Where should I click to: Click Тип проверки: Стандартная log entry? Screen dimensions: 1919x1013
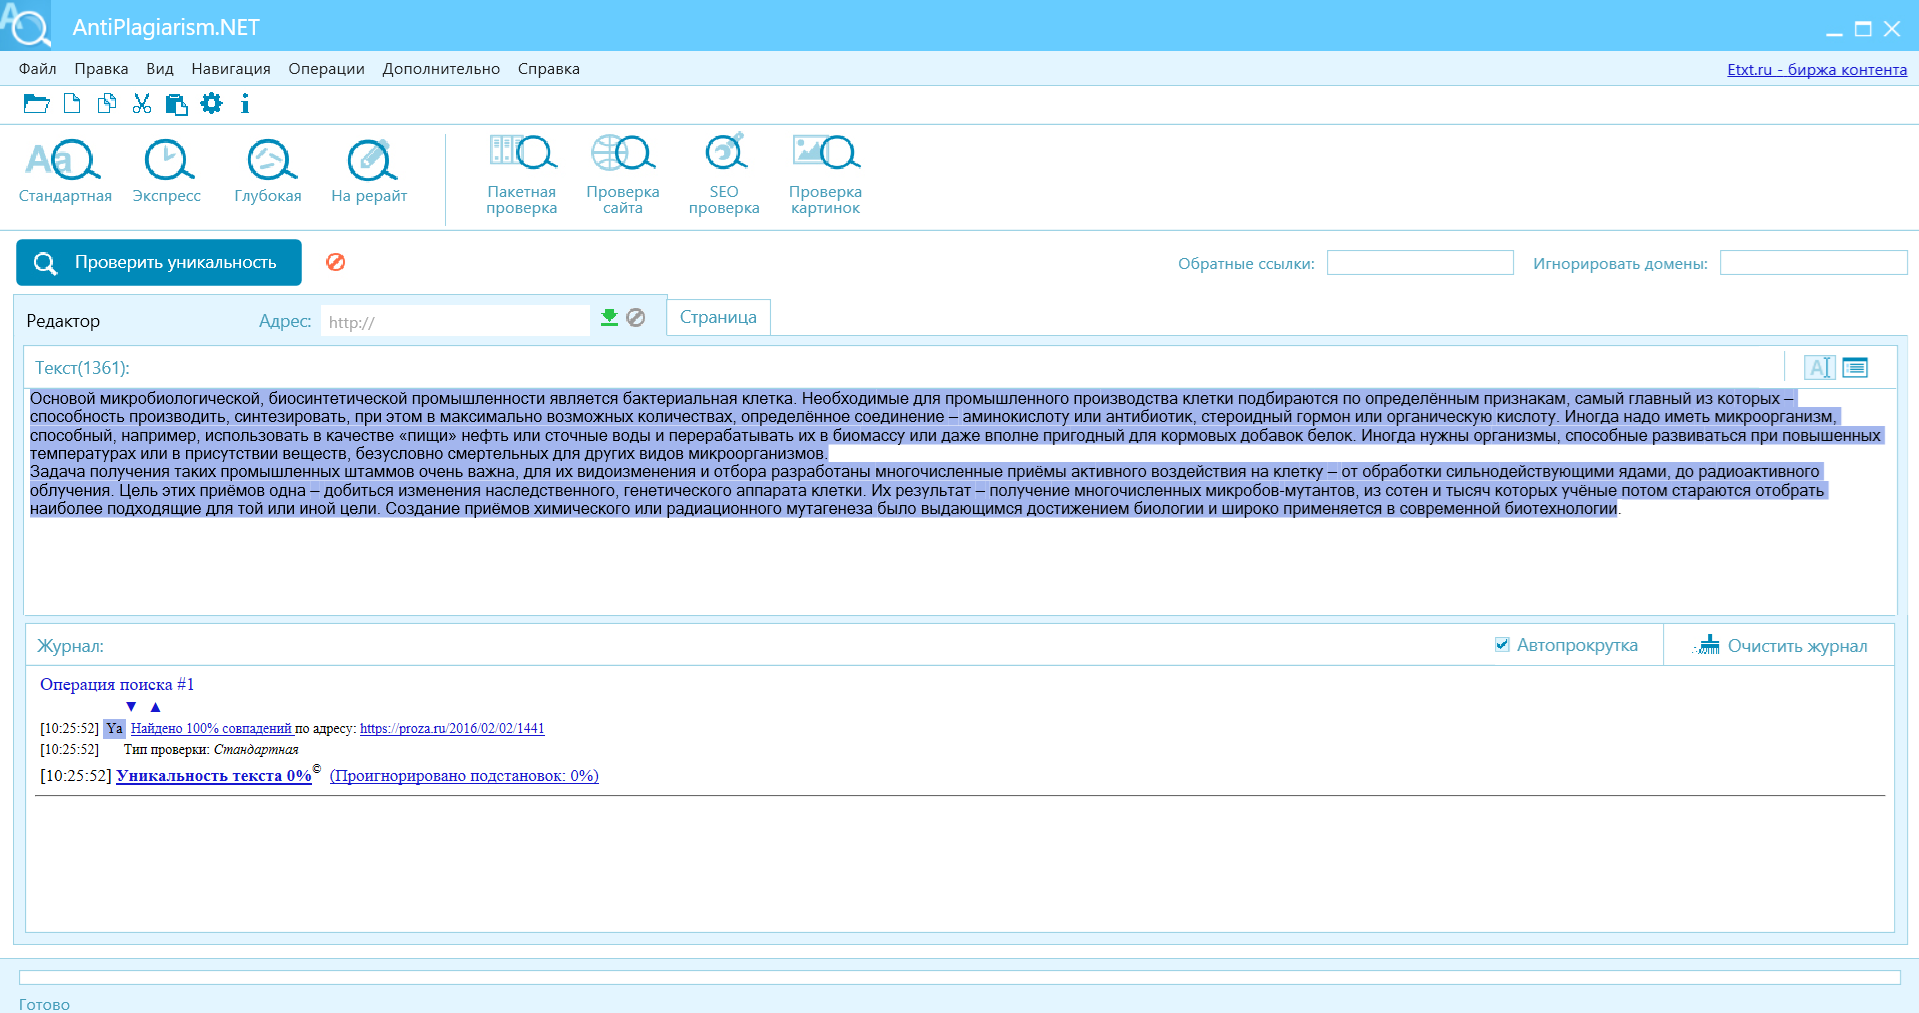coord(210,749)
